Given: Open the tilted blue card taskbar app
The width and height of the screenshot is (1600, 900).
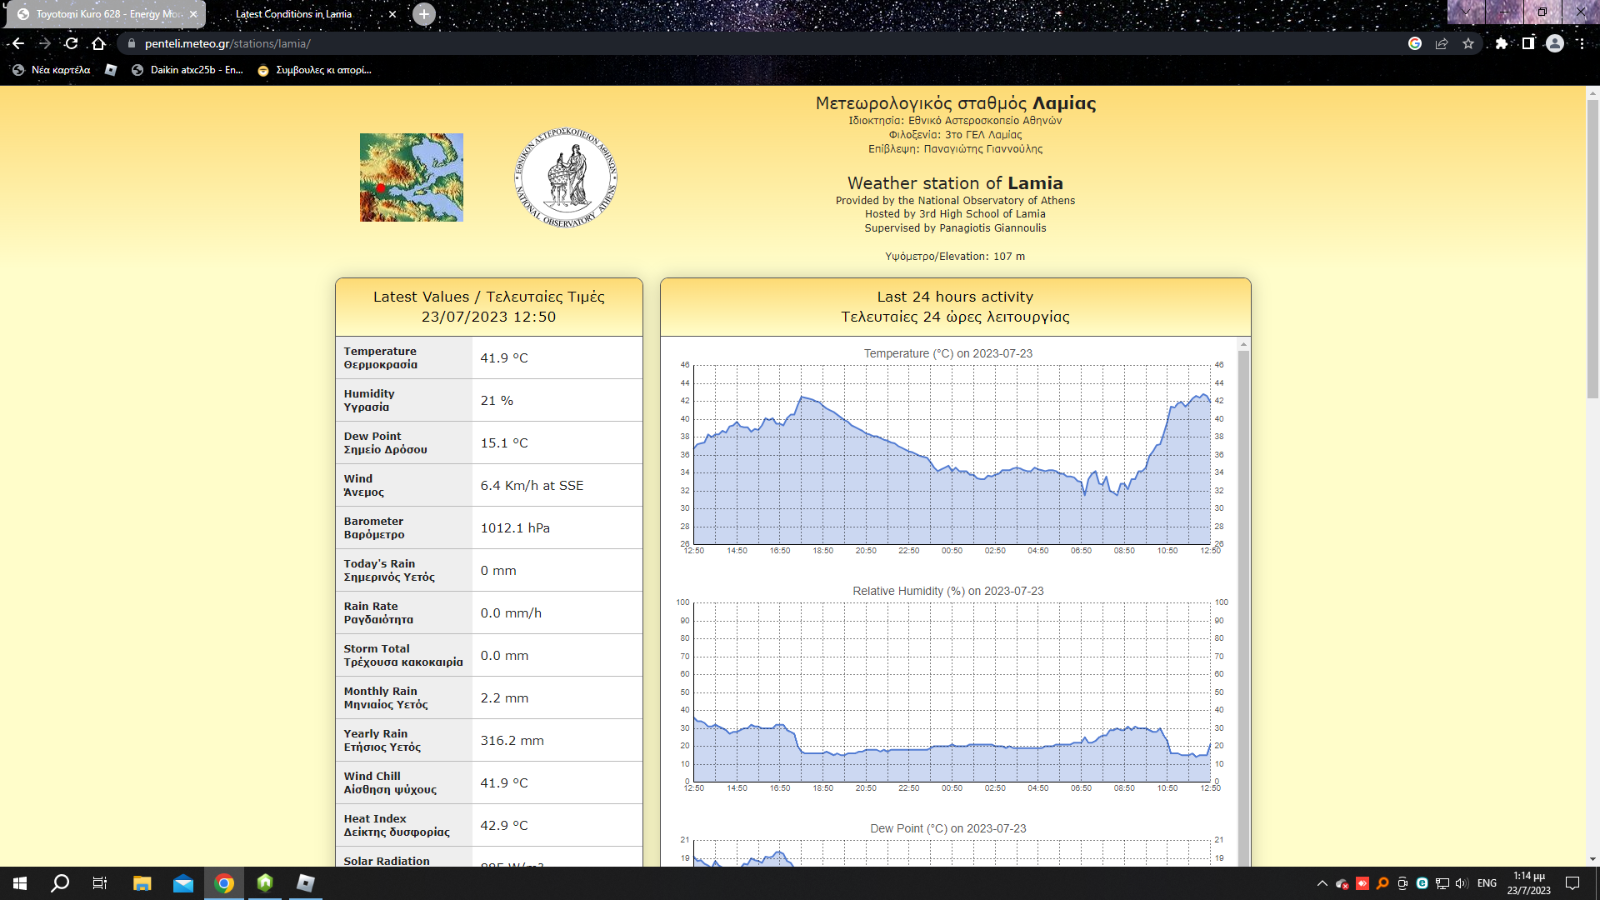Looking at the screenshot, I should 306,883.
